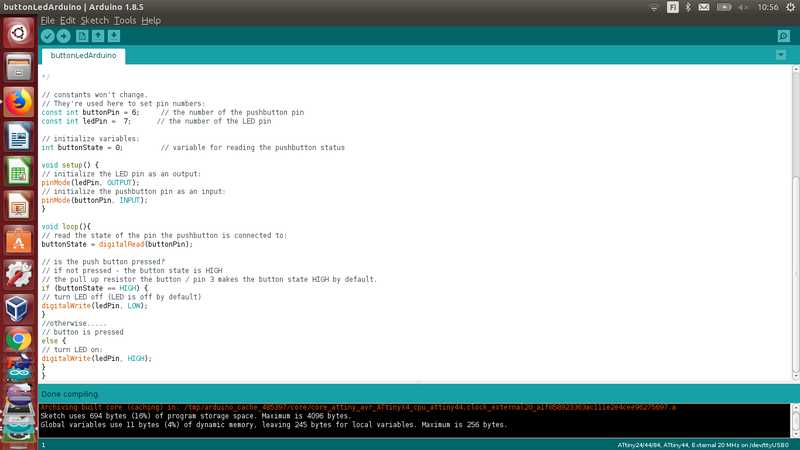Click the '// constants won't change.' comment
The image size is (800, 450).
point(94,95)
